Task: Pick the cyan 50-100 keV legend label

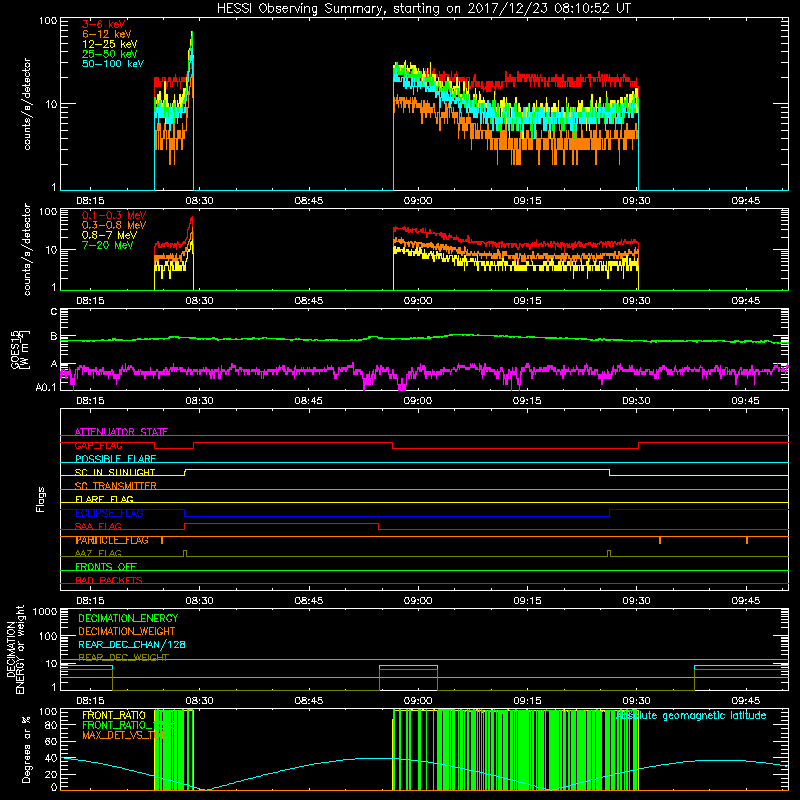Action: coord(113,64)
